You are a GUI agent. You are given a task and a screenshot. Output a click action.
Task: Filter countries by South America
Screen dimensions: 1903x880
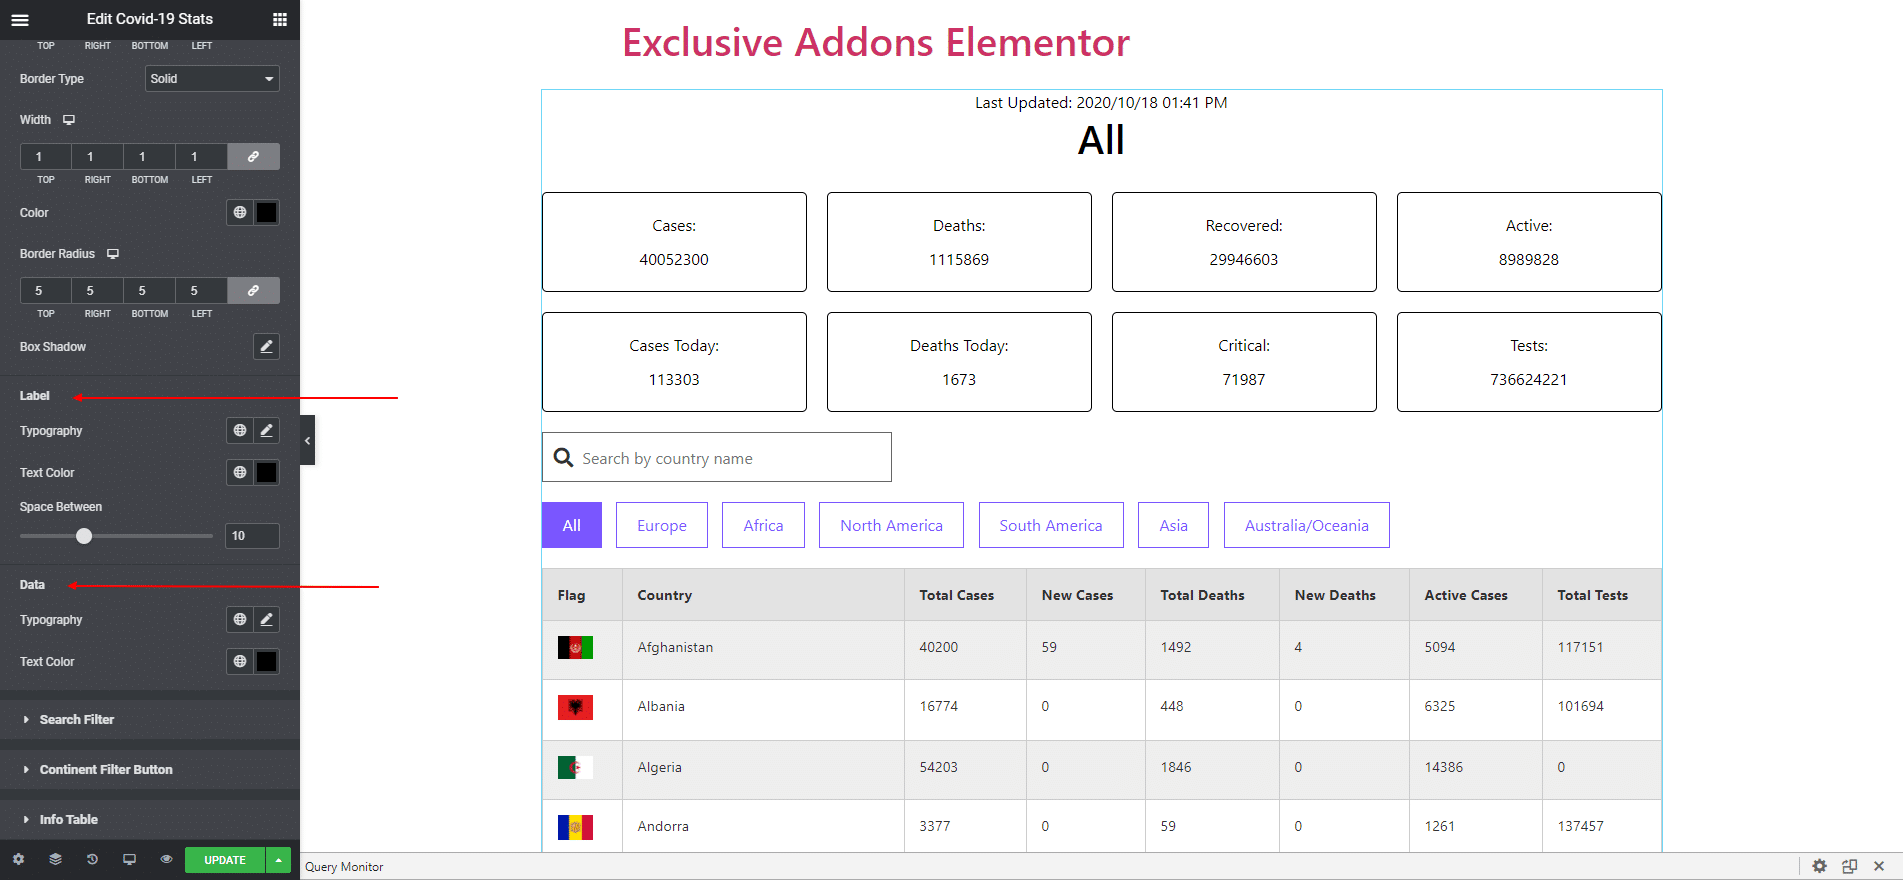(x=1051, y=525)
